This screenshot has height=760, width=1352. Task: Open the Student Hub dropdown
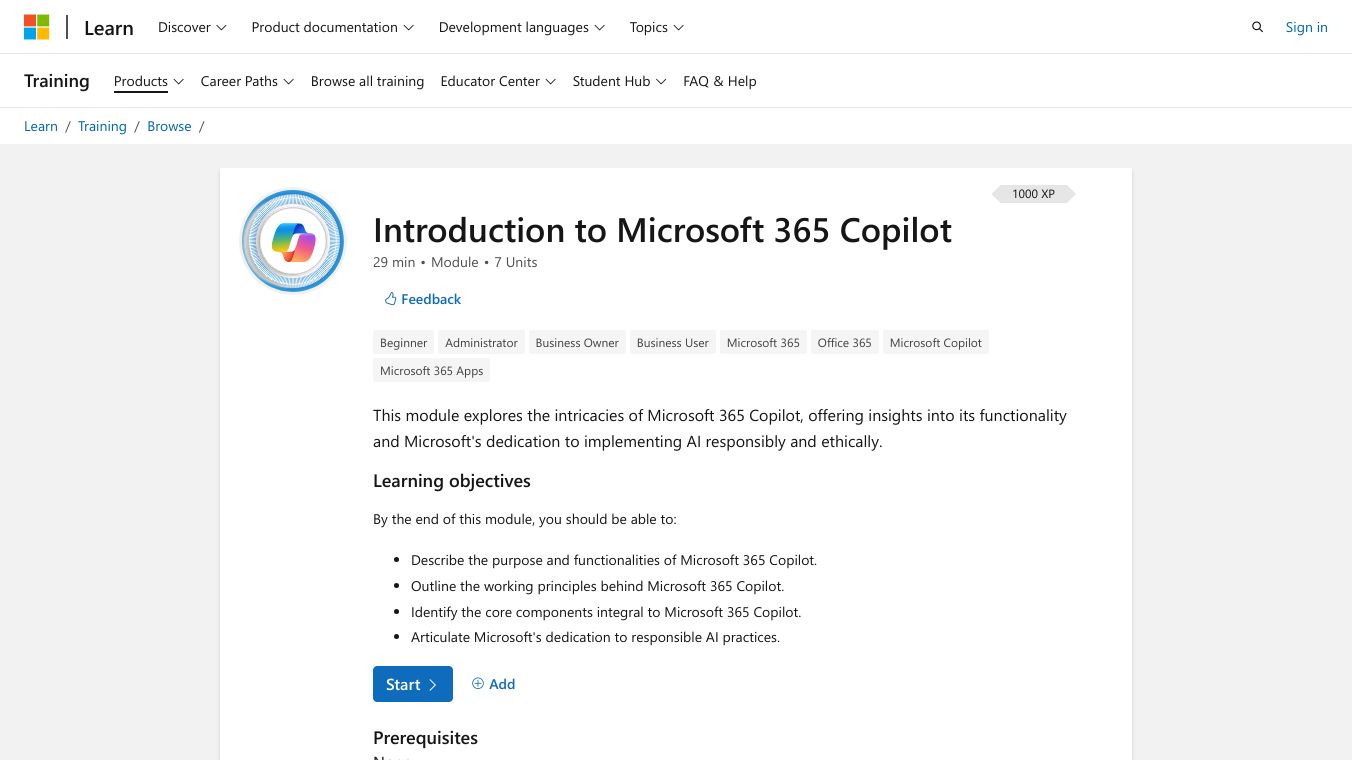619,81
